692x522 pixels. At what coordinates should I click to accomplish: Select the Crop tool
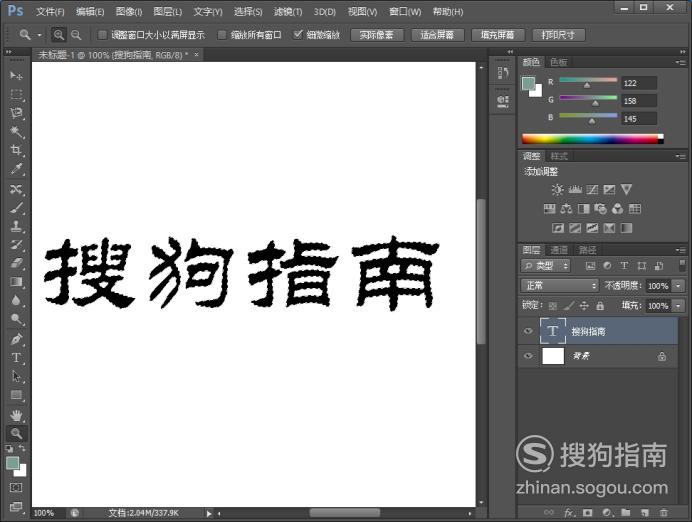[x=16, y=150]
